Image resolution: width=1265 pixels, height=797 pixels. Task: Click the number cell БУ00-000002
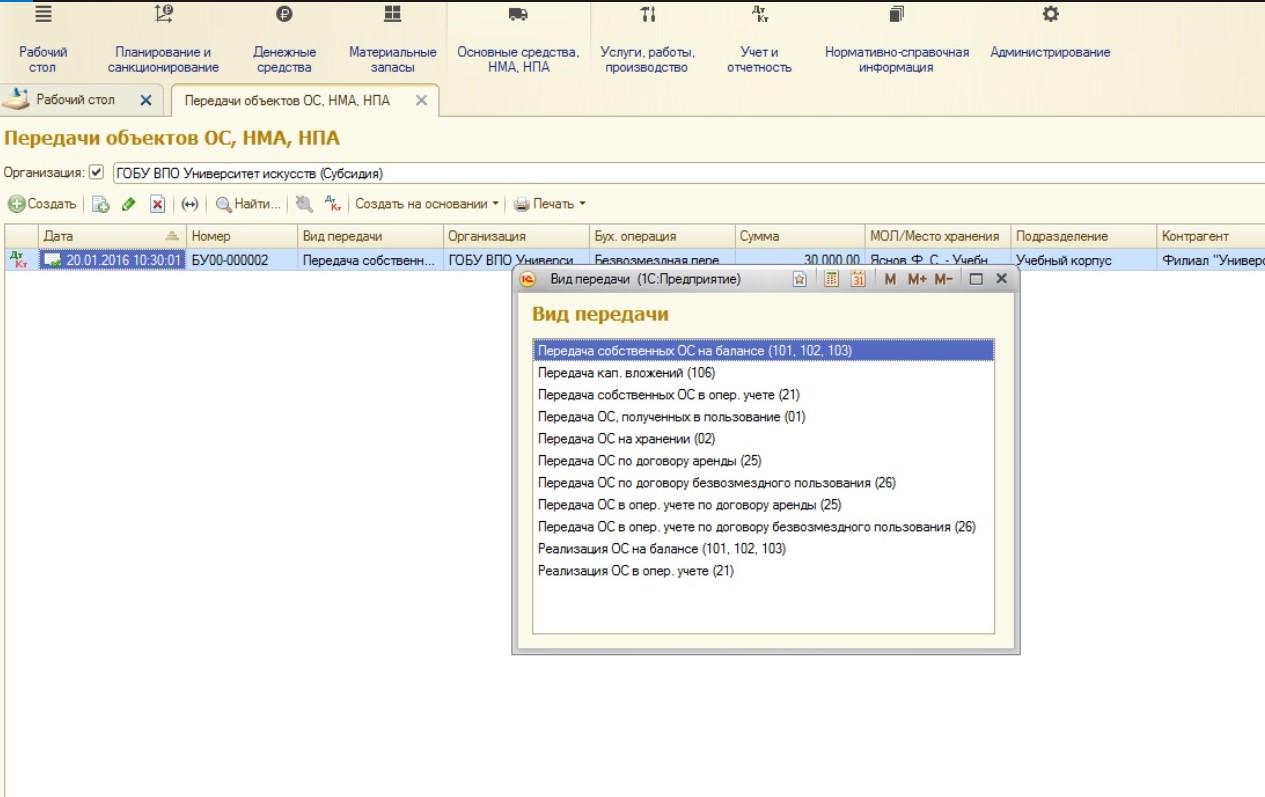tap(242, 260)
